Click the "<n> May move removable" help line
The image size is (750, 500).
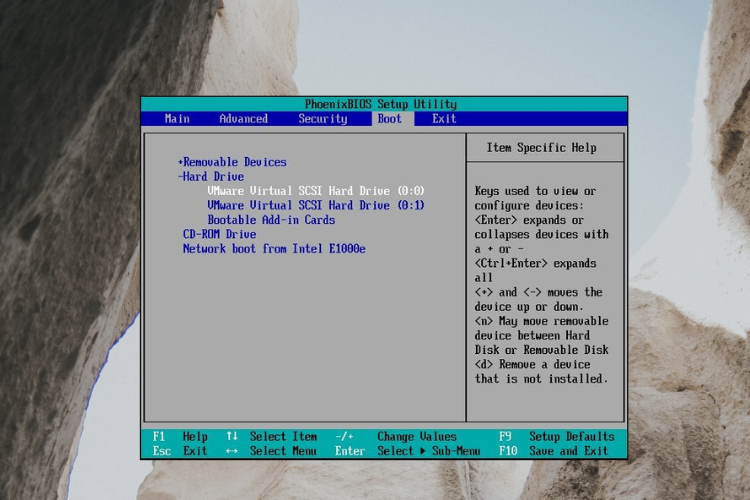541,321
